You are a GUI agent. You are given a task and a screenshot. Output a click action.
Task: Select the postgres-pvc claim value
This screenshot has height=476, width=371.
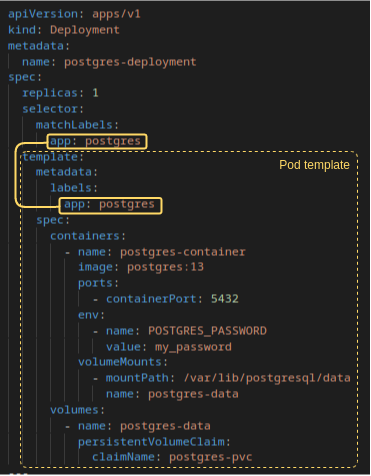211,457
